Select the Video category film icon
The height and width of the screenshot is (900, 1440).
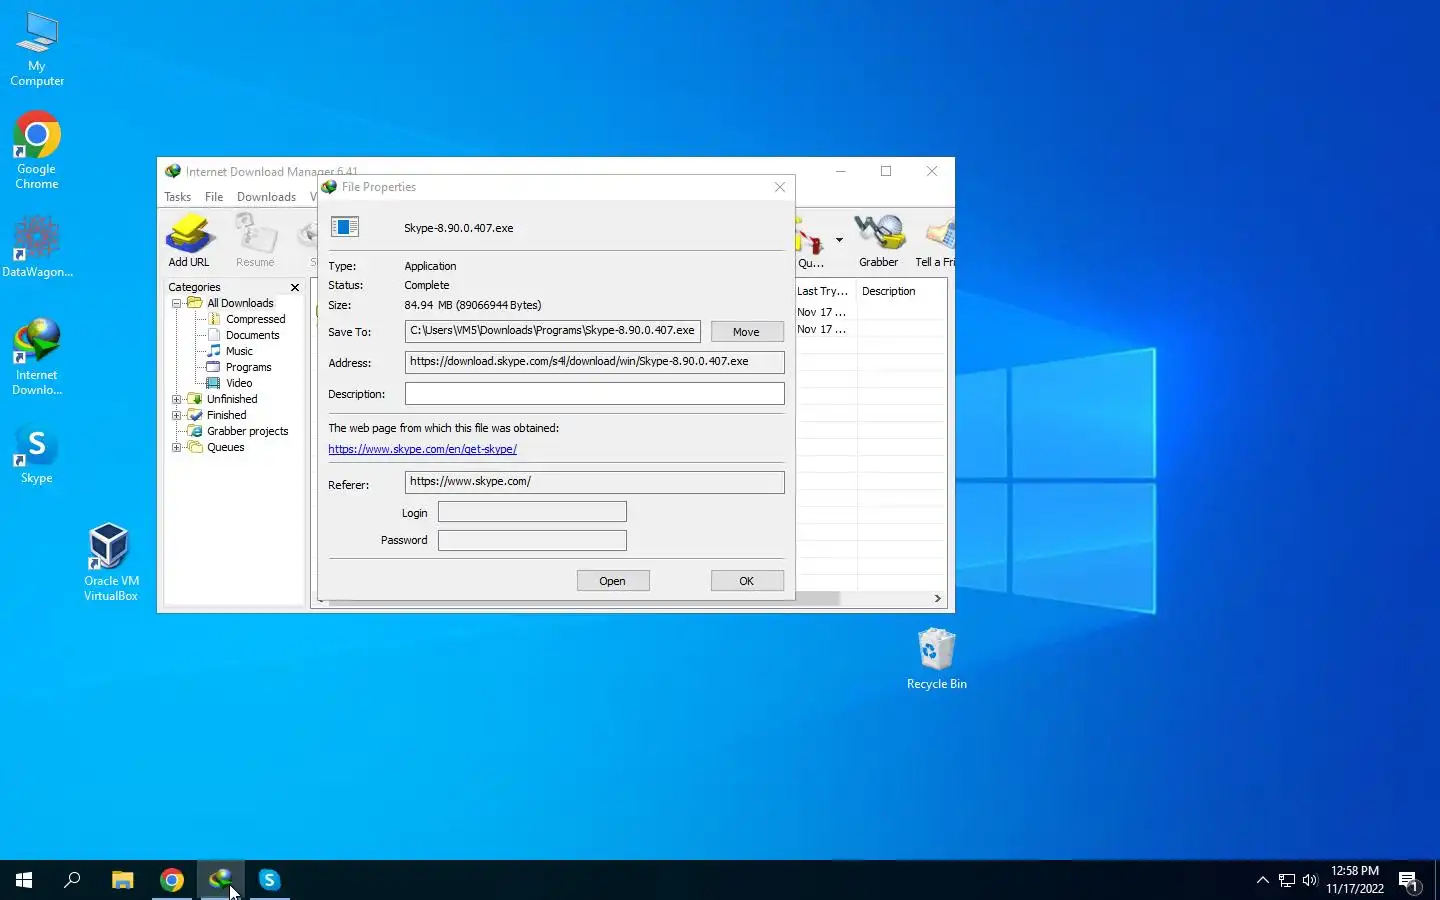tap(214, 383)
